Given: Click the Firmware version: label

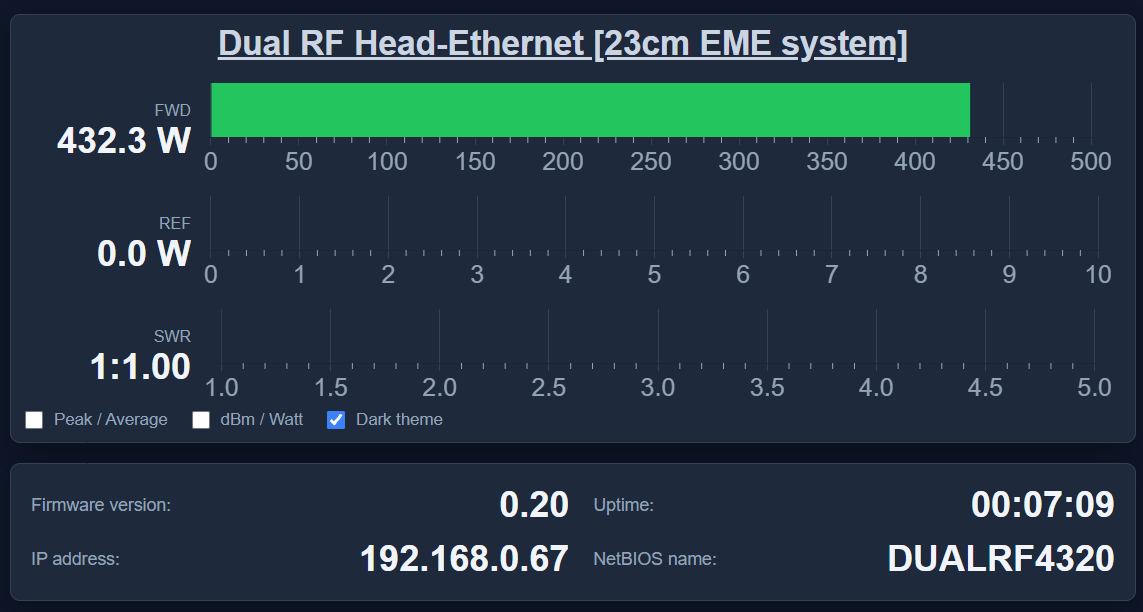Looking at the screenshot, I should (101, 505).
